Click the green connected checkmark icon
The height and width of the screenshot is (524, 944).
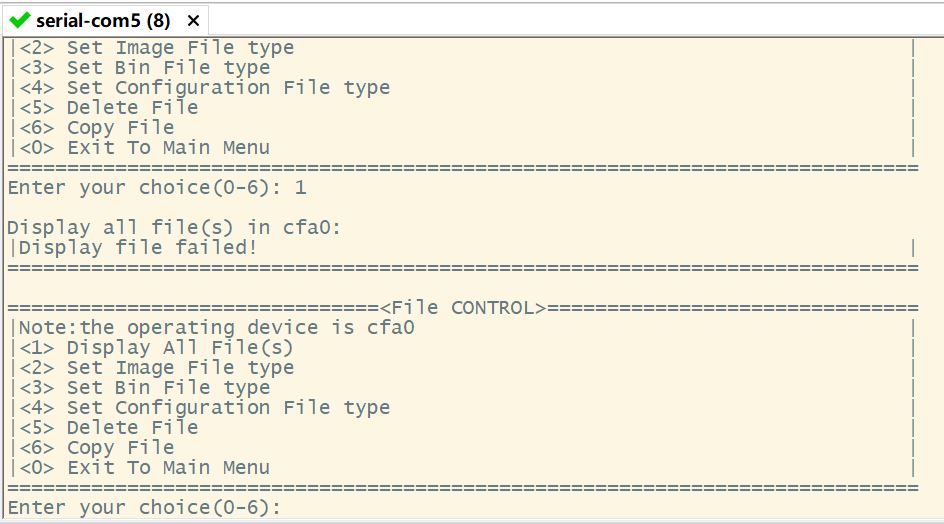click(x=19, y=20)
